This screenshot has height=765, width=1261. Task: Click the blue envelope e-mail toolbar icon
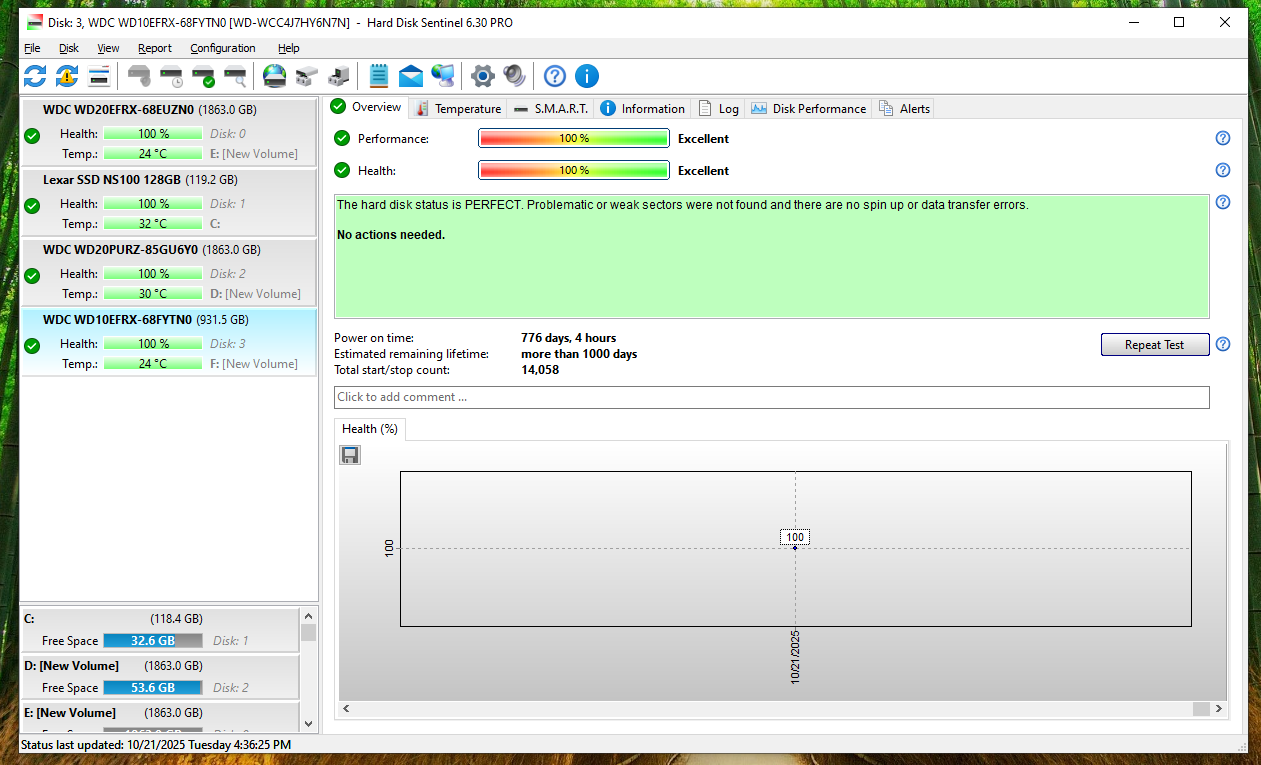click(411, 75)
